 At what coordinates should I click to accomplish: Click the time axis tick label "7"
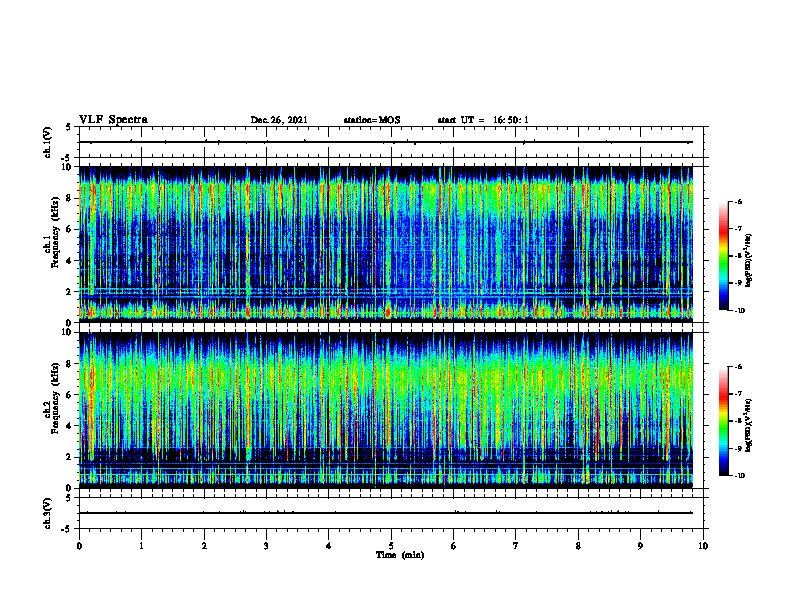(516, 546)
